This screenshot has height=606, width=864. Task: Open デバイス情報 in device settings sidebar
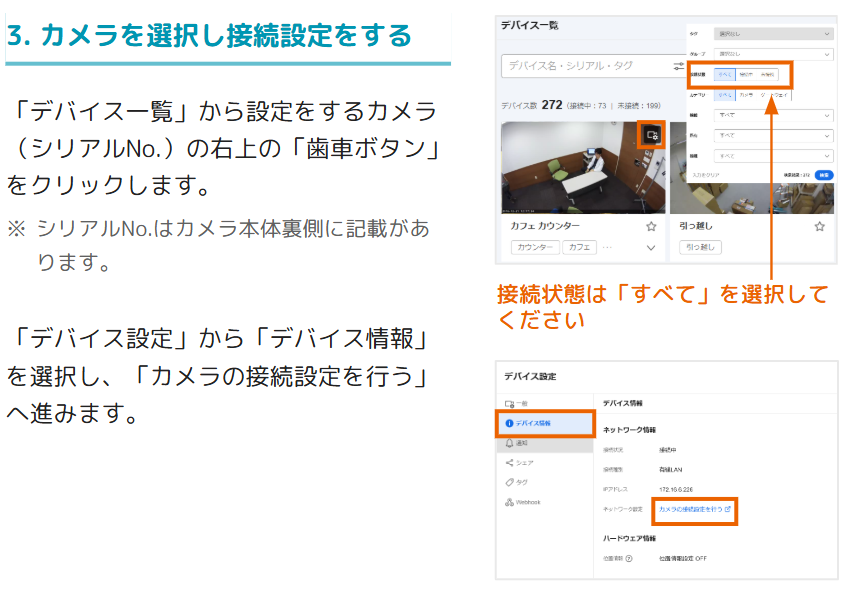point(544,423)
